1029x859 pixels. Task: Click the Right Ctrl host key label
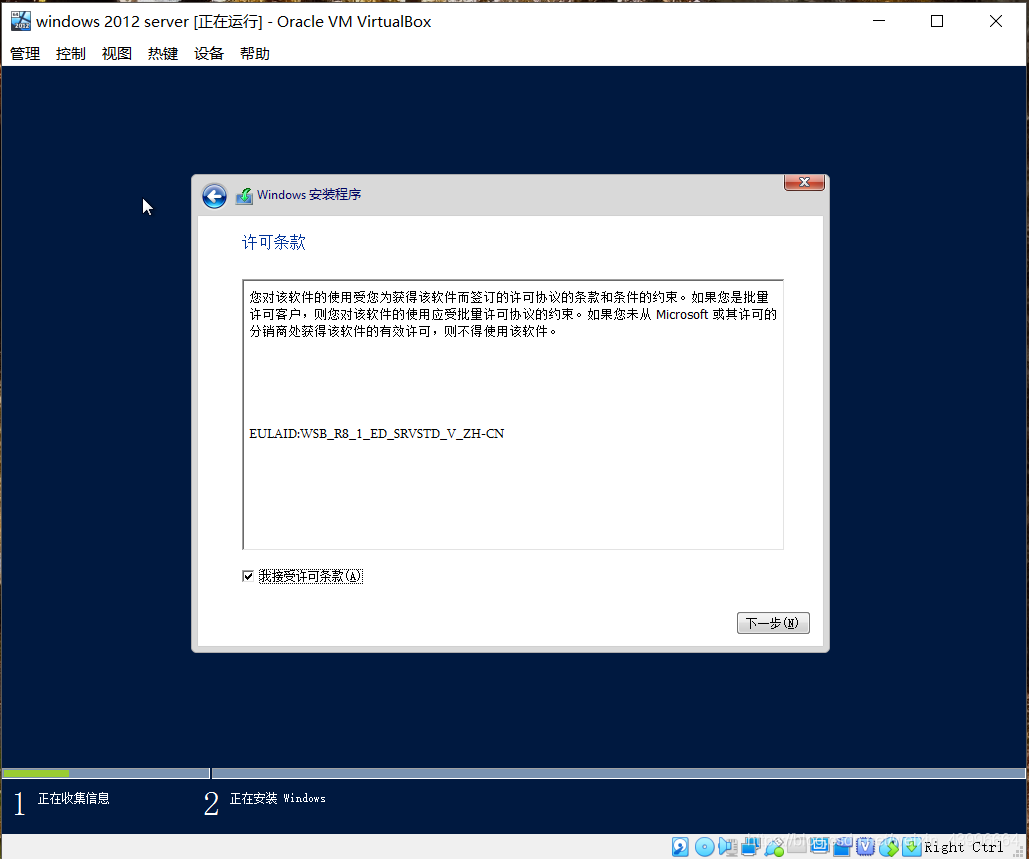[963, 847]
